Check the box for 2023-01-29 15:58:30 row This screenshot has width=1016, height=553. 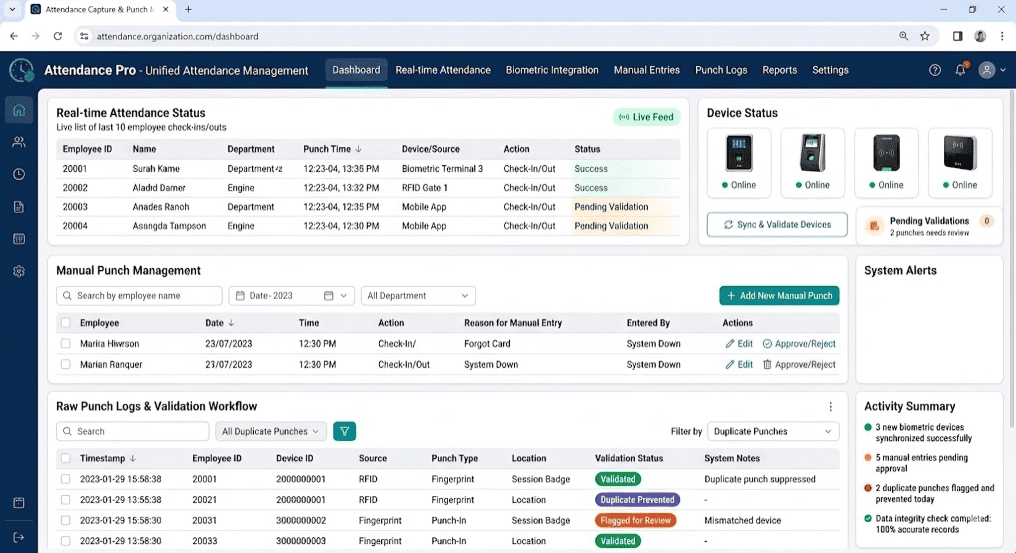tap(65, 521)
